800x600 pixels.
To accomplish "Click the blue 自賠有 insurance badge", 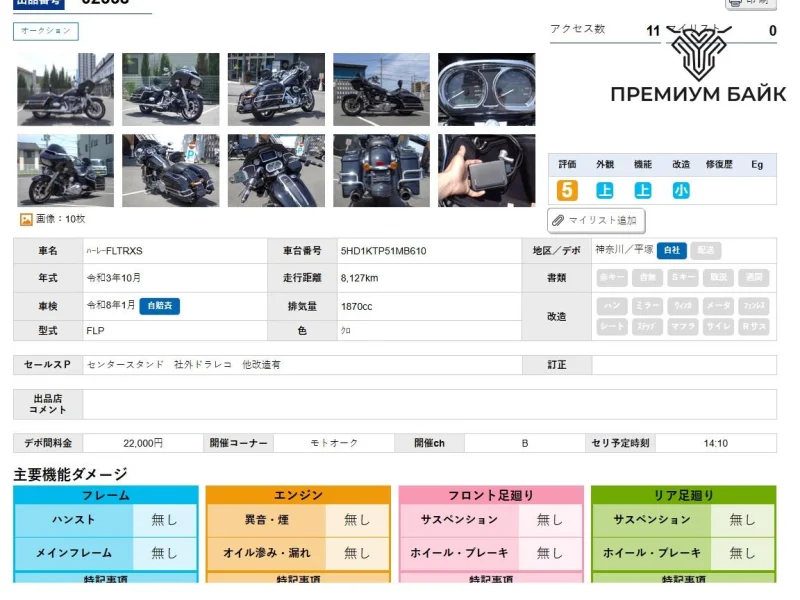I will (159, 305).
